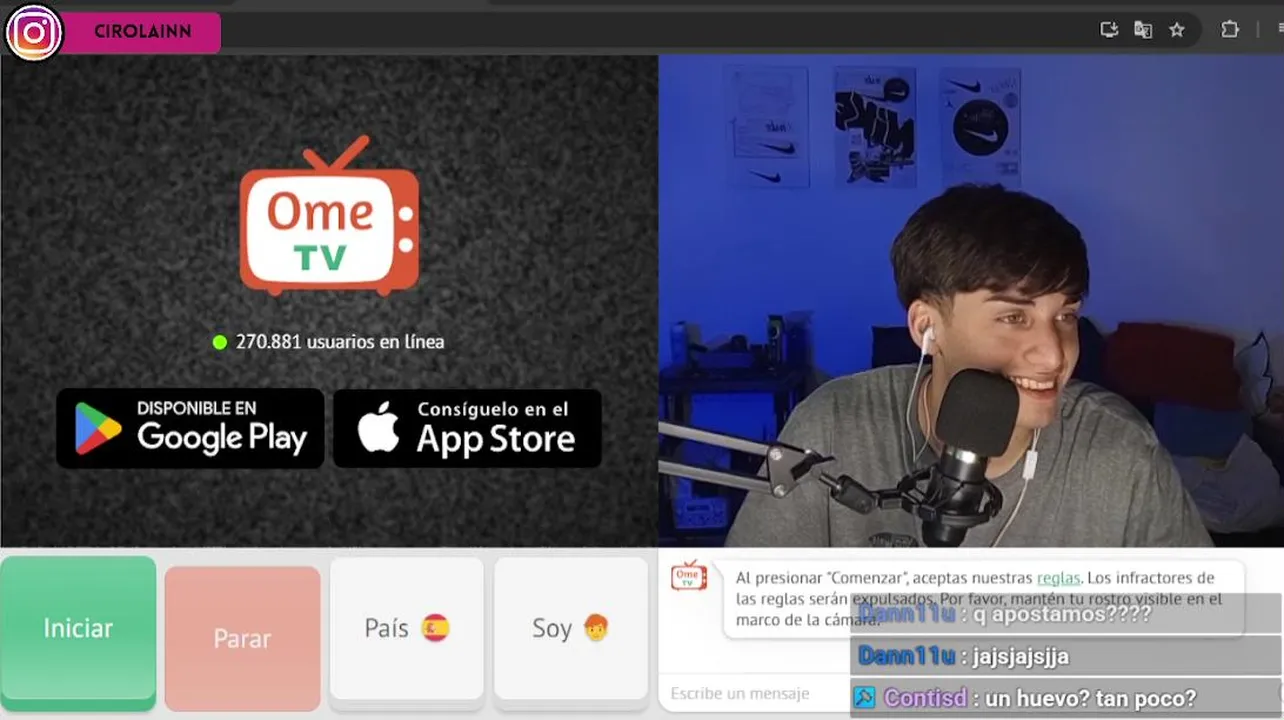The width and height of the screenshot is (1284, 720).
Task: Open the reglas link in chat
Action: 1058,578
